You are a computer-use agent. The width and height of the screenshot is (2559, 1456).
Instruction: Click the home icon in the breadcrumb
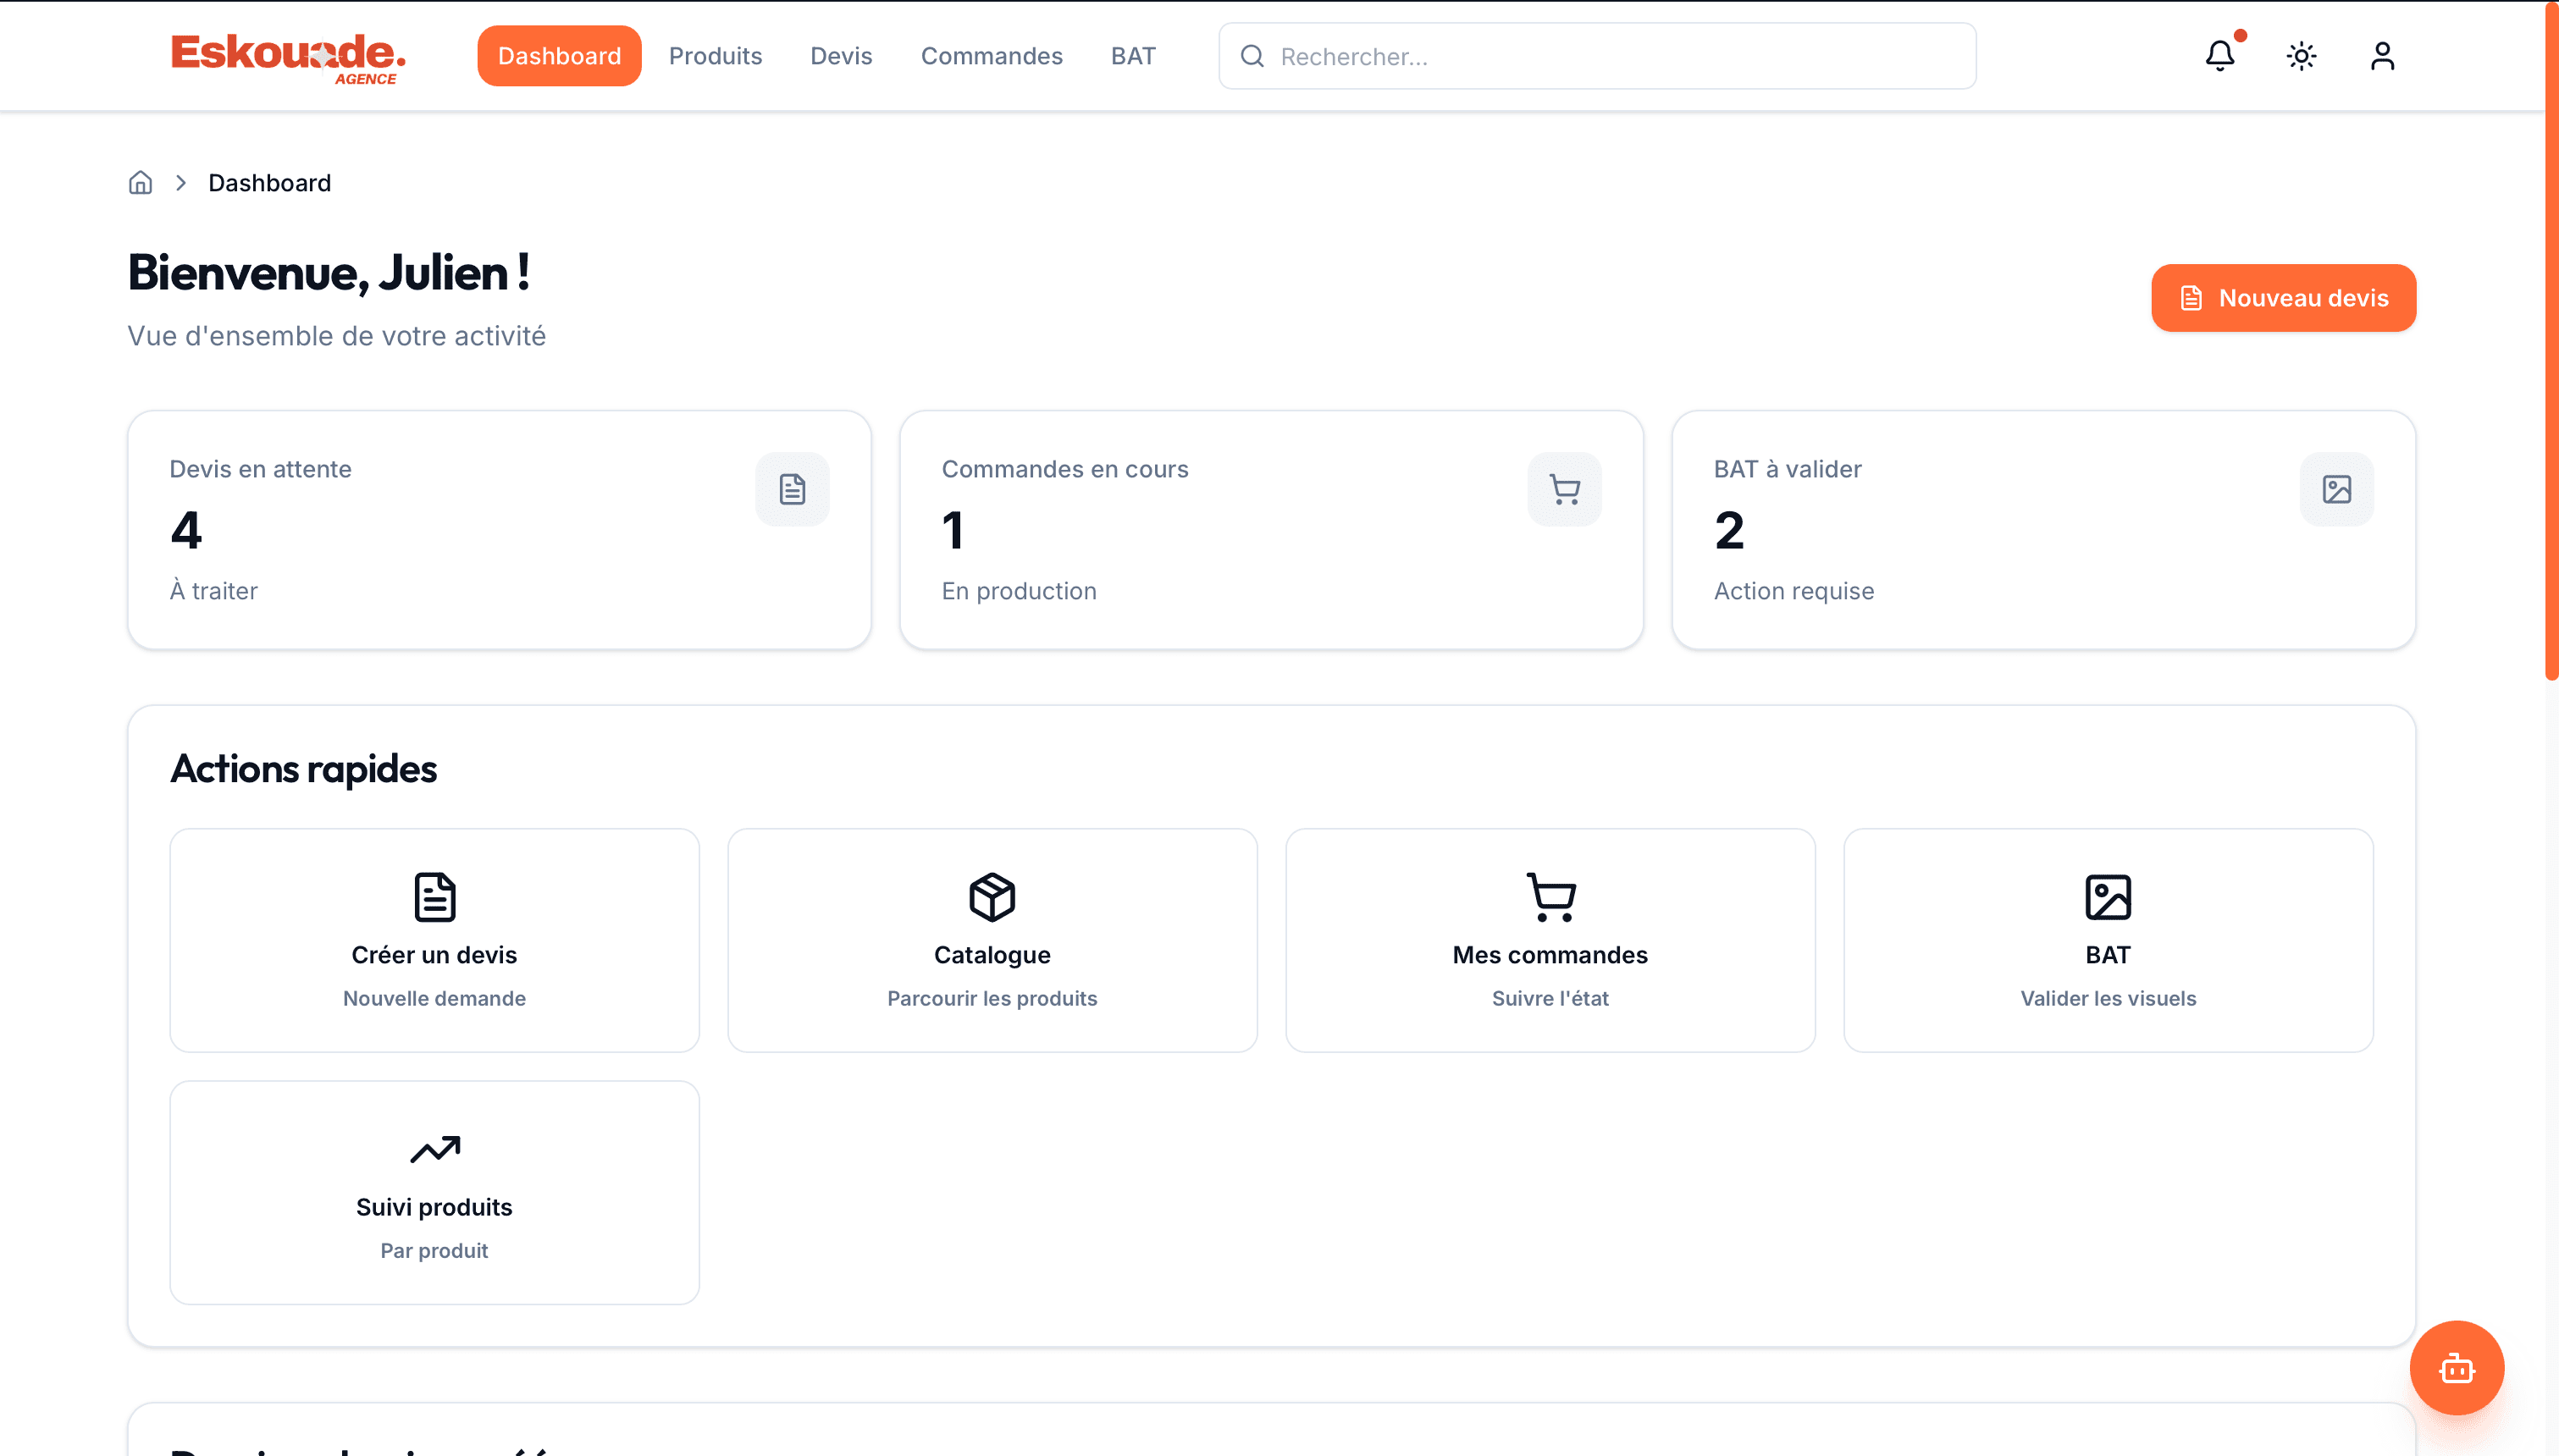click(140, 182)
